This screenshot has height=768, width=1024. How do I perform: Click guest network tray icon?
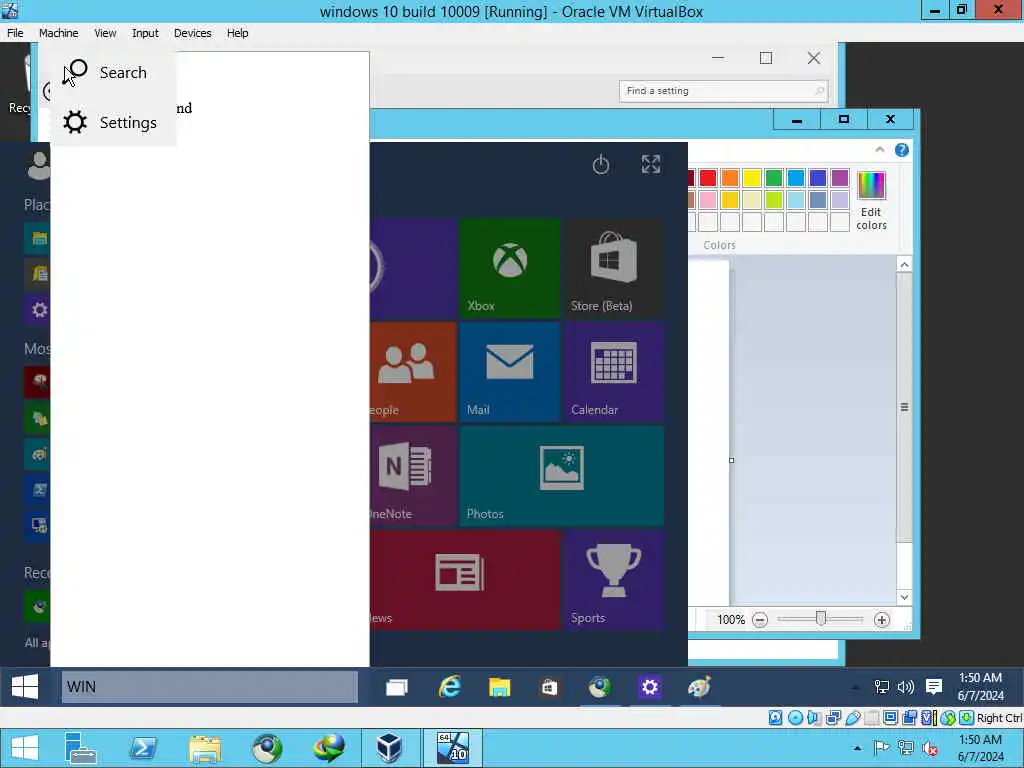point(882,686)
